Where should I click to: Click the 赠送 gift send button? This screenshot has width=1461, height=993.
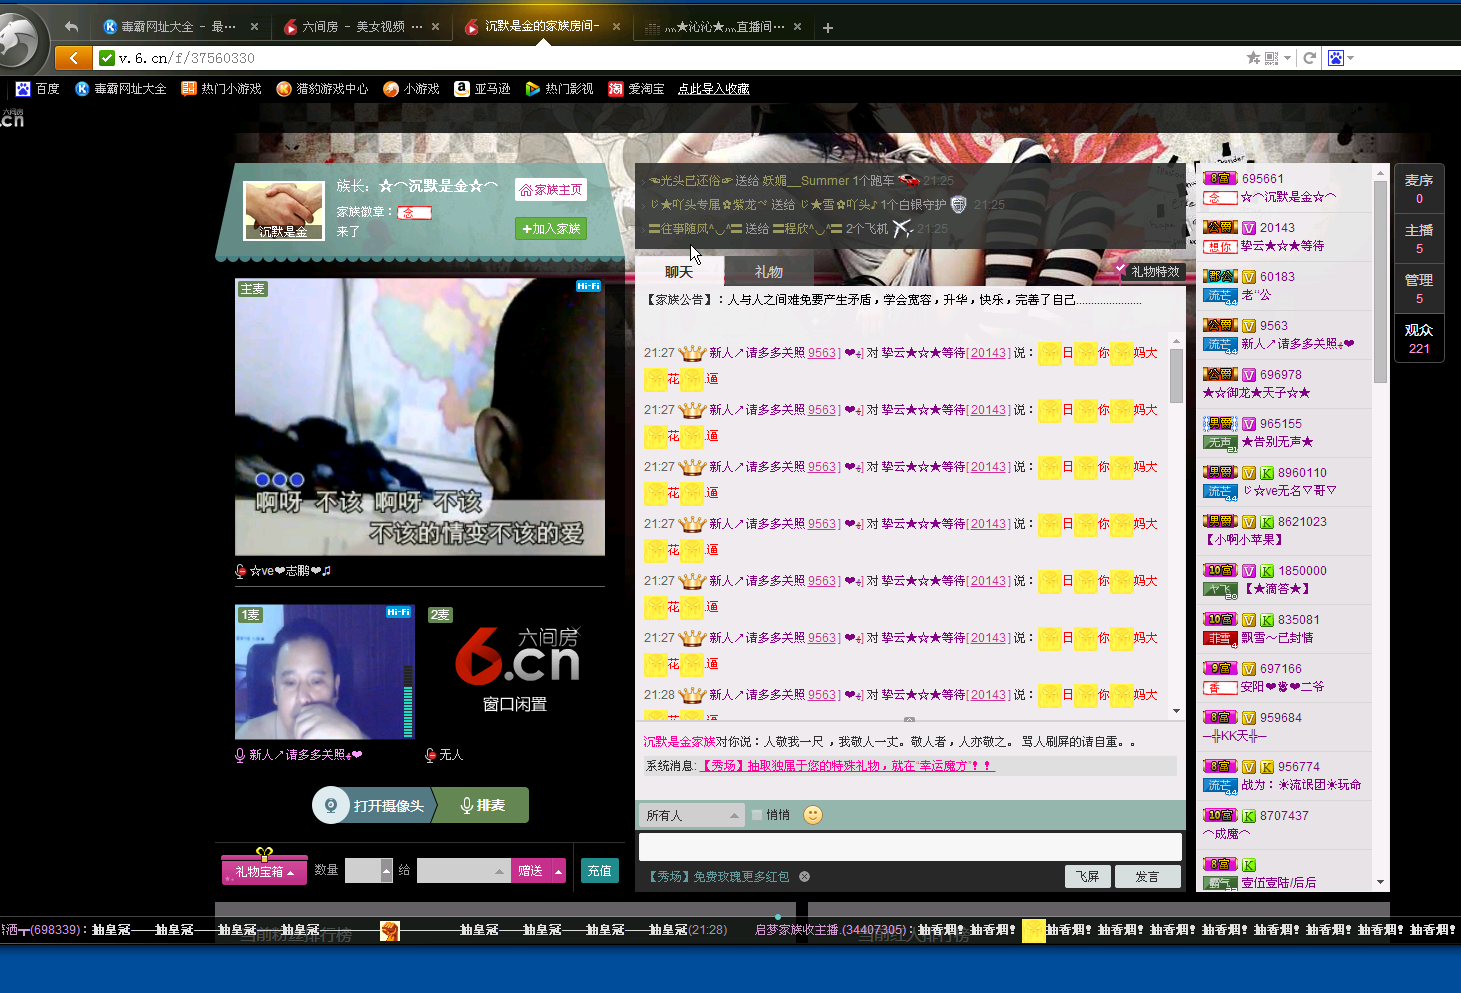point(531,871)
